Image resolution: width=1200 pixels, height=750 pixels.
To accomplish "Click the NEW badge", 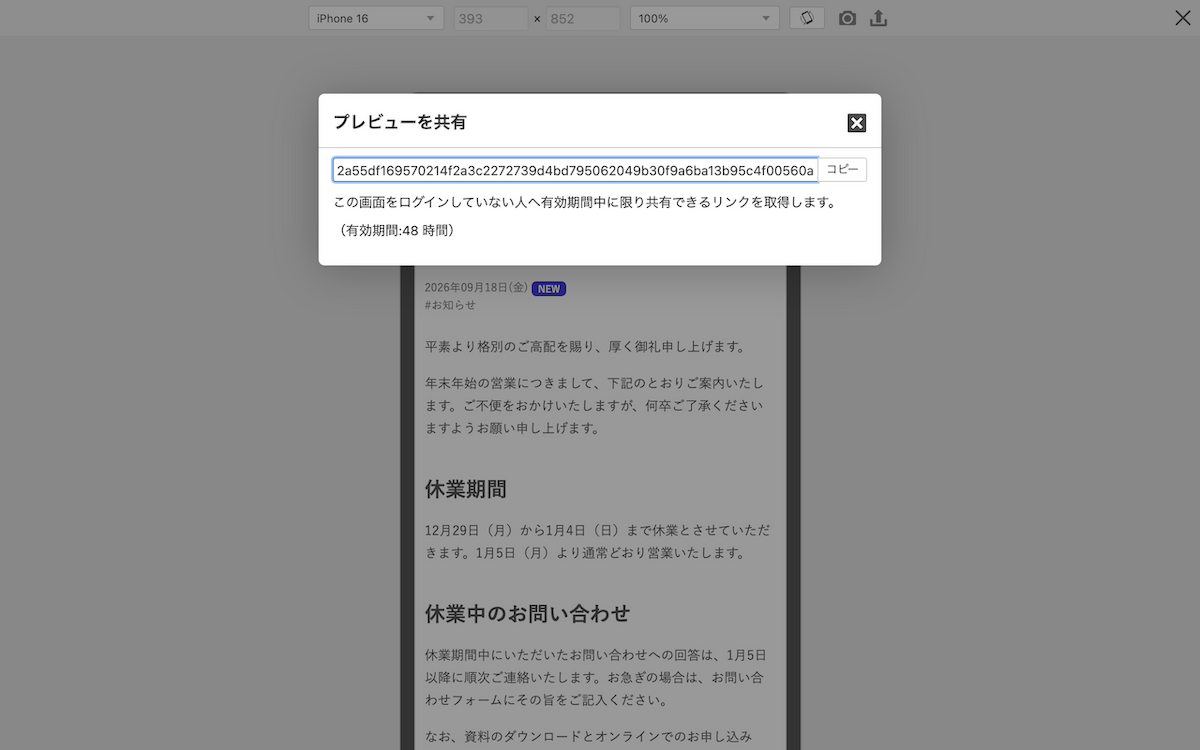I will coord(549,288).
